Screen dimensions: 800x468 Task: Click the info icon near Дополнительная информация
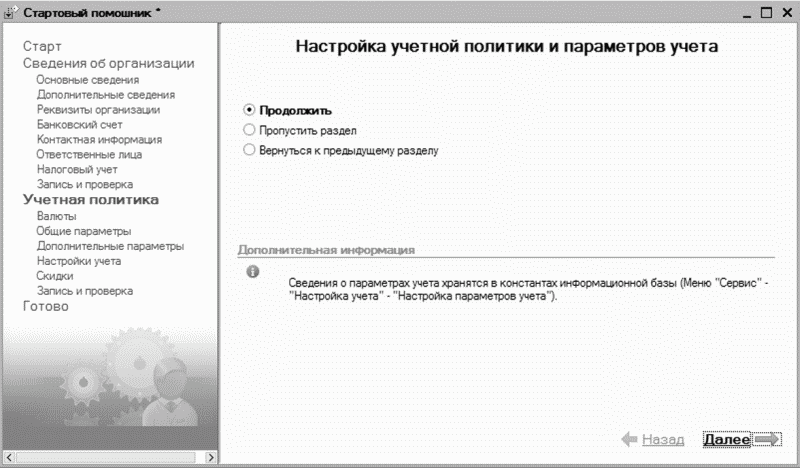(x=253, y=272)
